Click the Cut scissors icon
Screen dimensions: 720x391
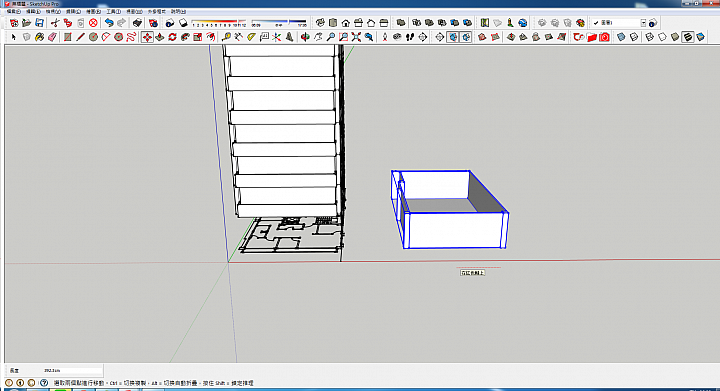coord(55,22)
